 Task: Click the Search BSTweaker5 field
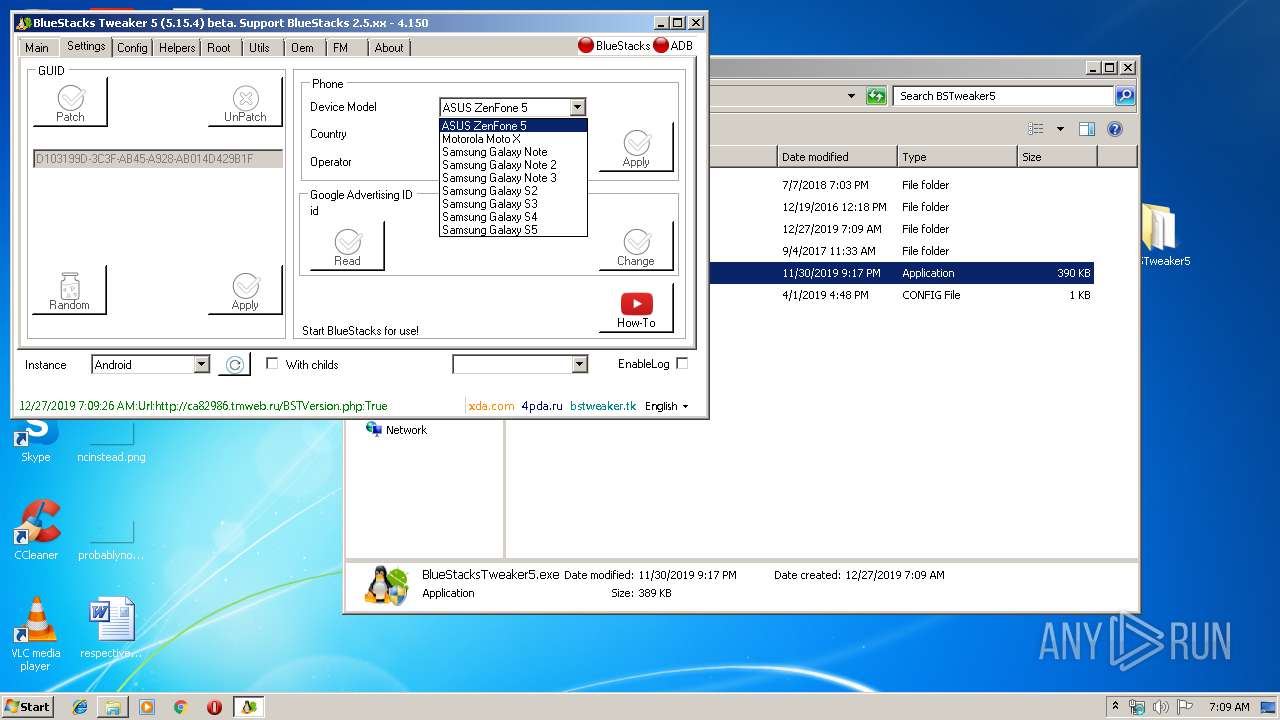1003,96
